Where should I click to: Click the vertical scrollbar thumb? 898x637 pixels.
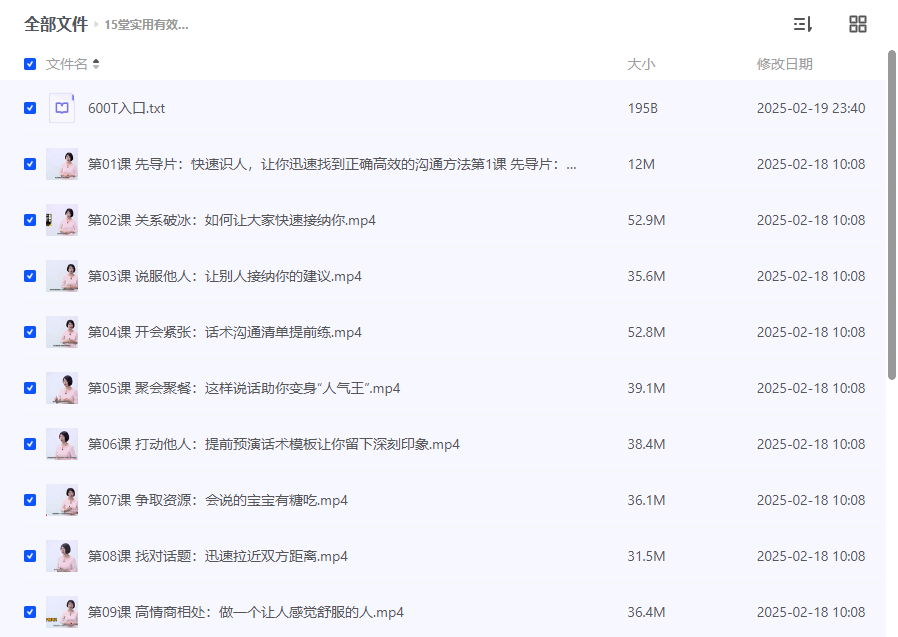point(892,215)
